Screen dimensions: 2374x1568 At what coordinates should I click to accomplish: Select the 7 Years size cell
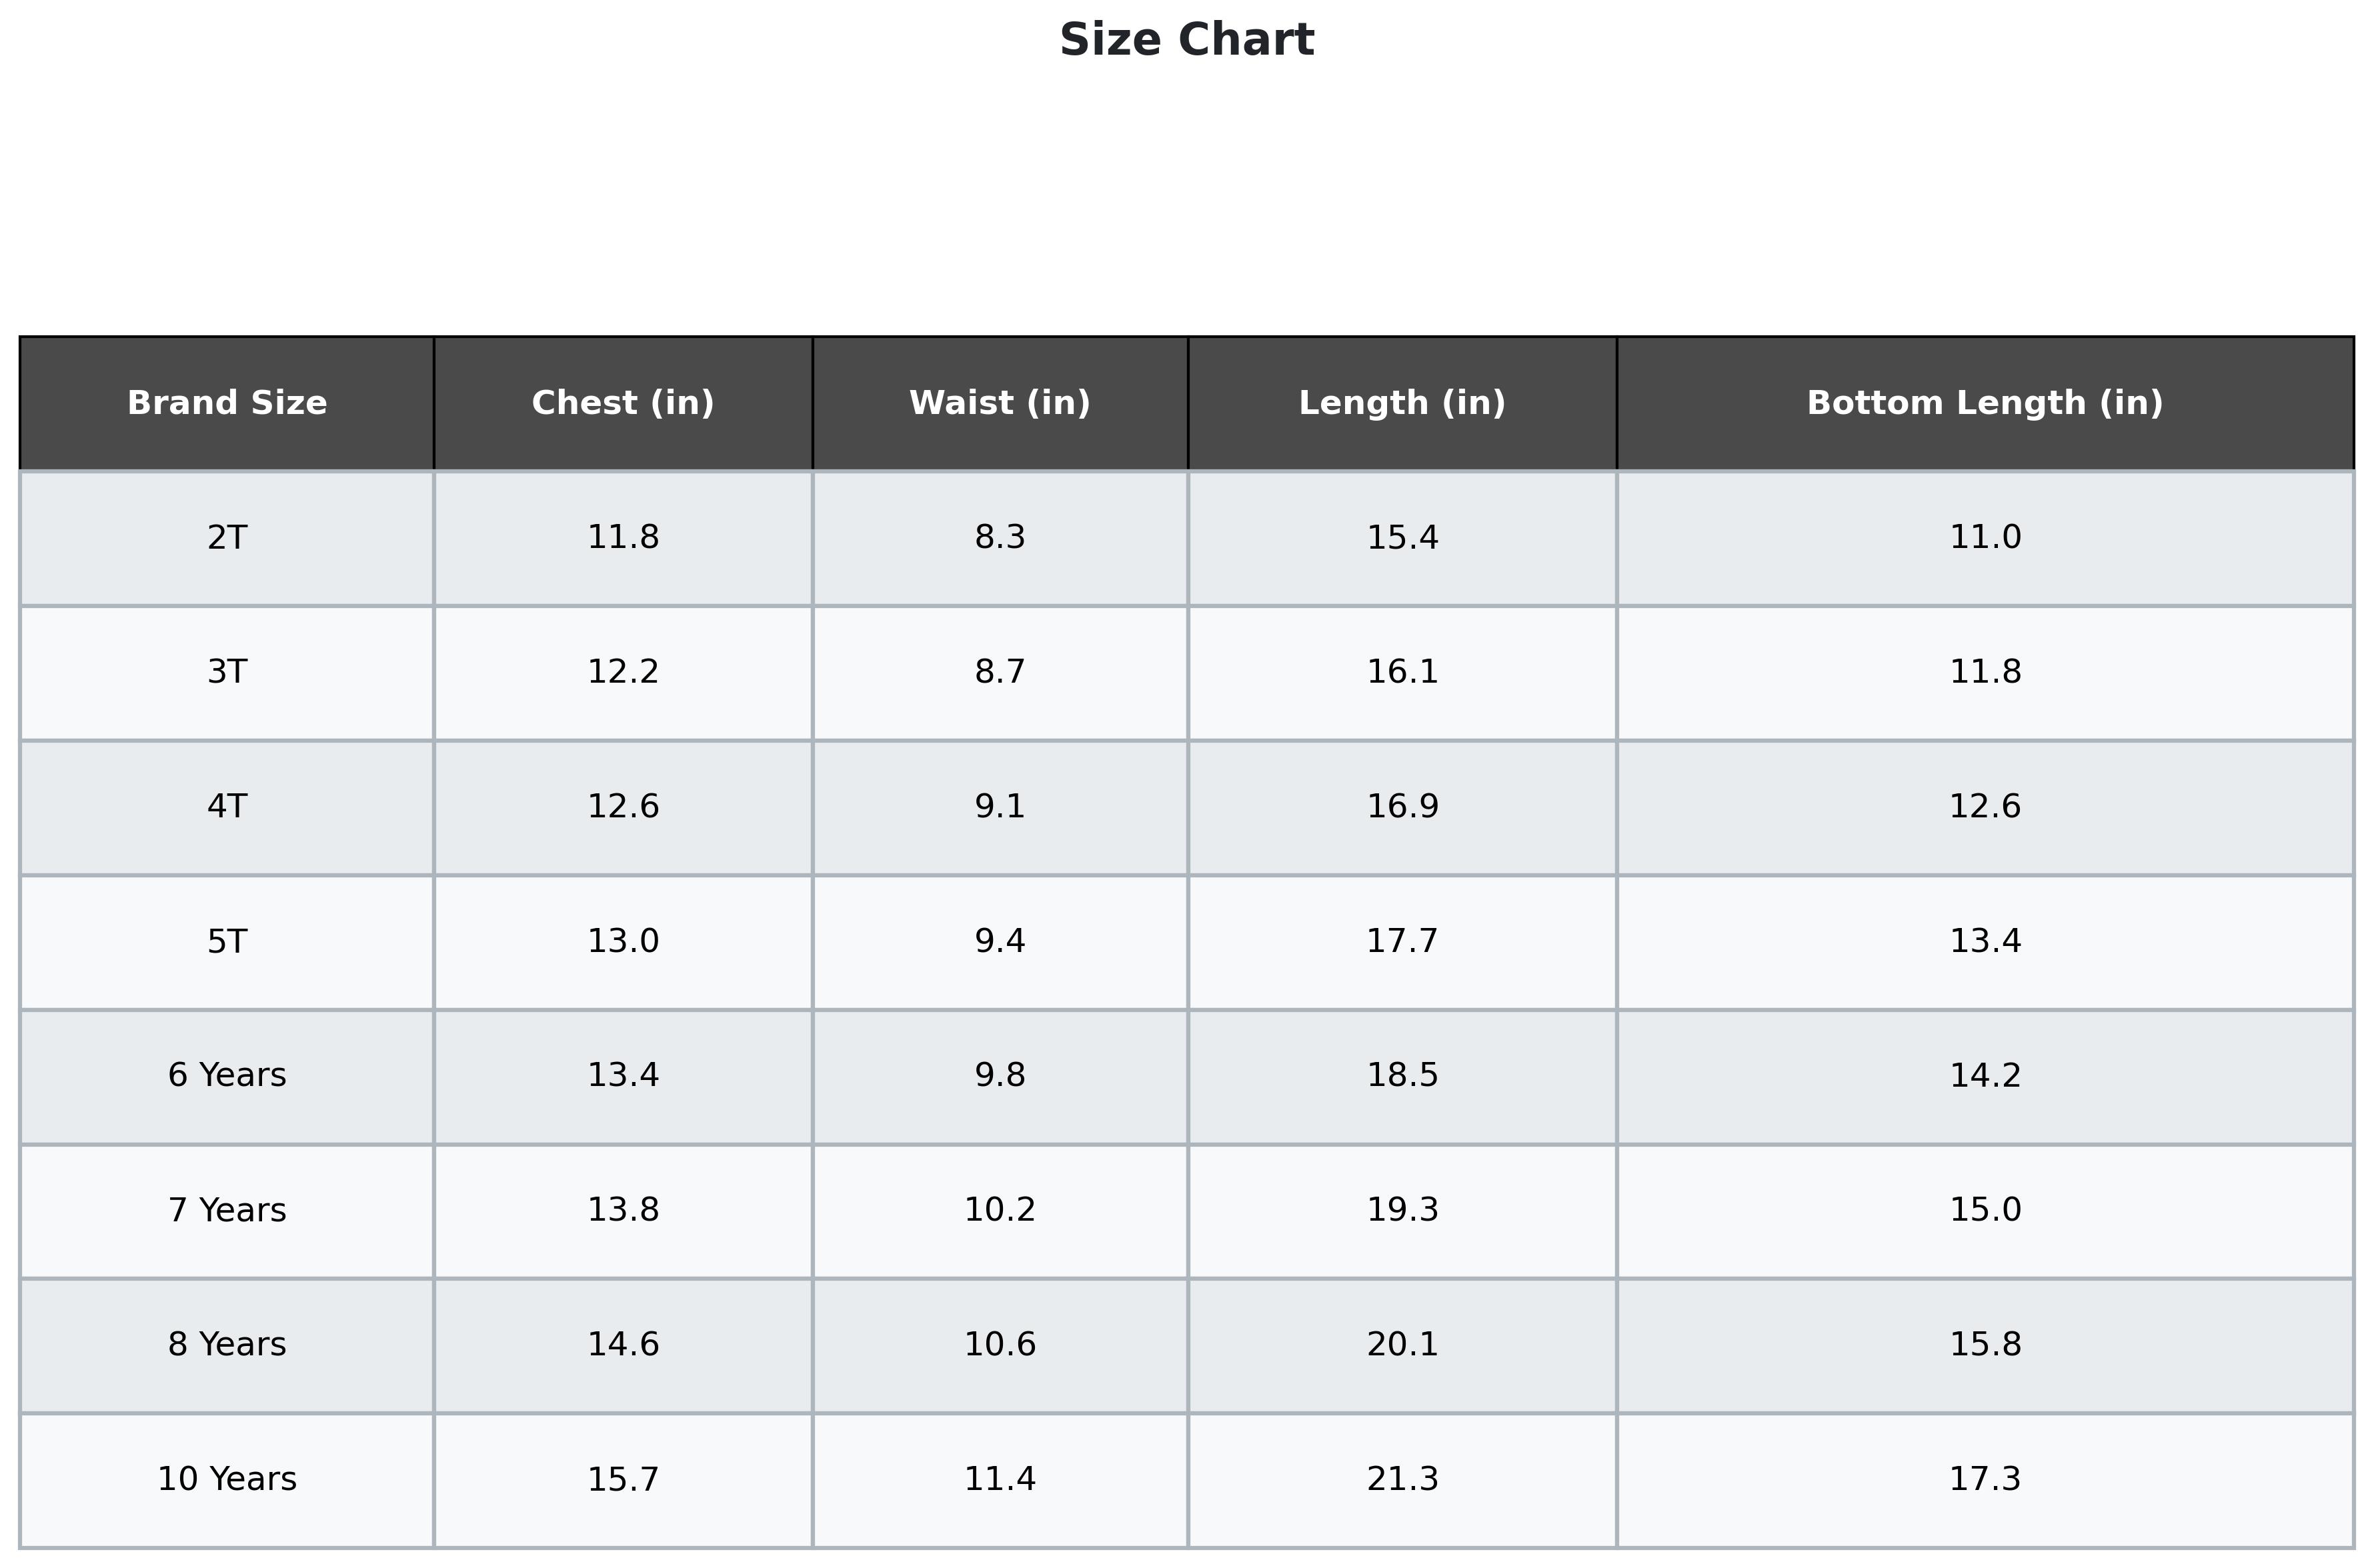[x=227, y=1211]
